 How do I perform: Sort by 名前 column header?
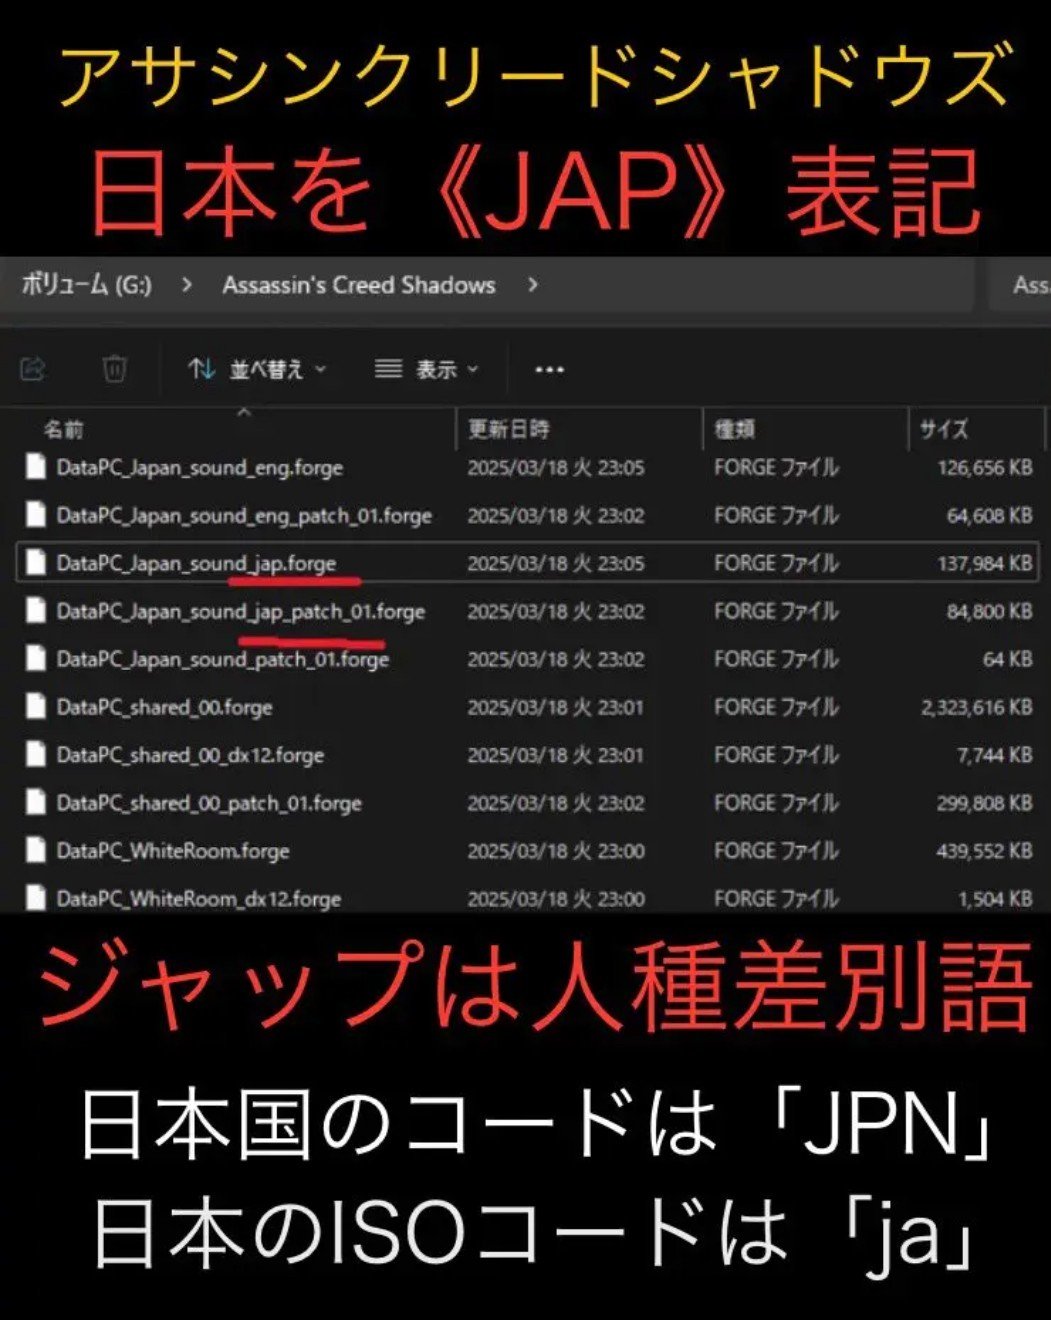(63, 429)
